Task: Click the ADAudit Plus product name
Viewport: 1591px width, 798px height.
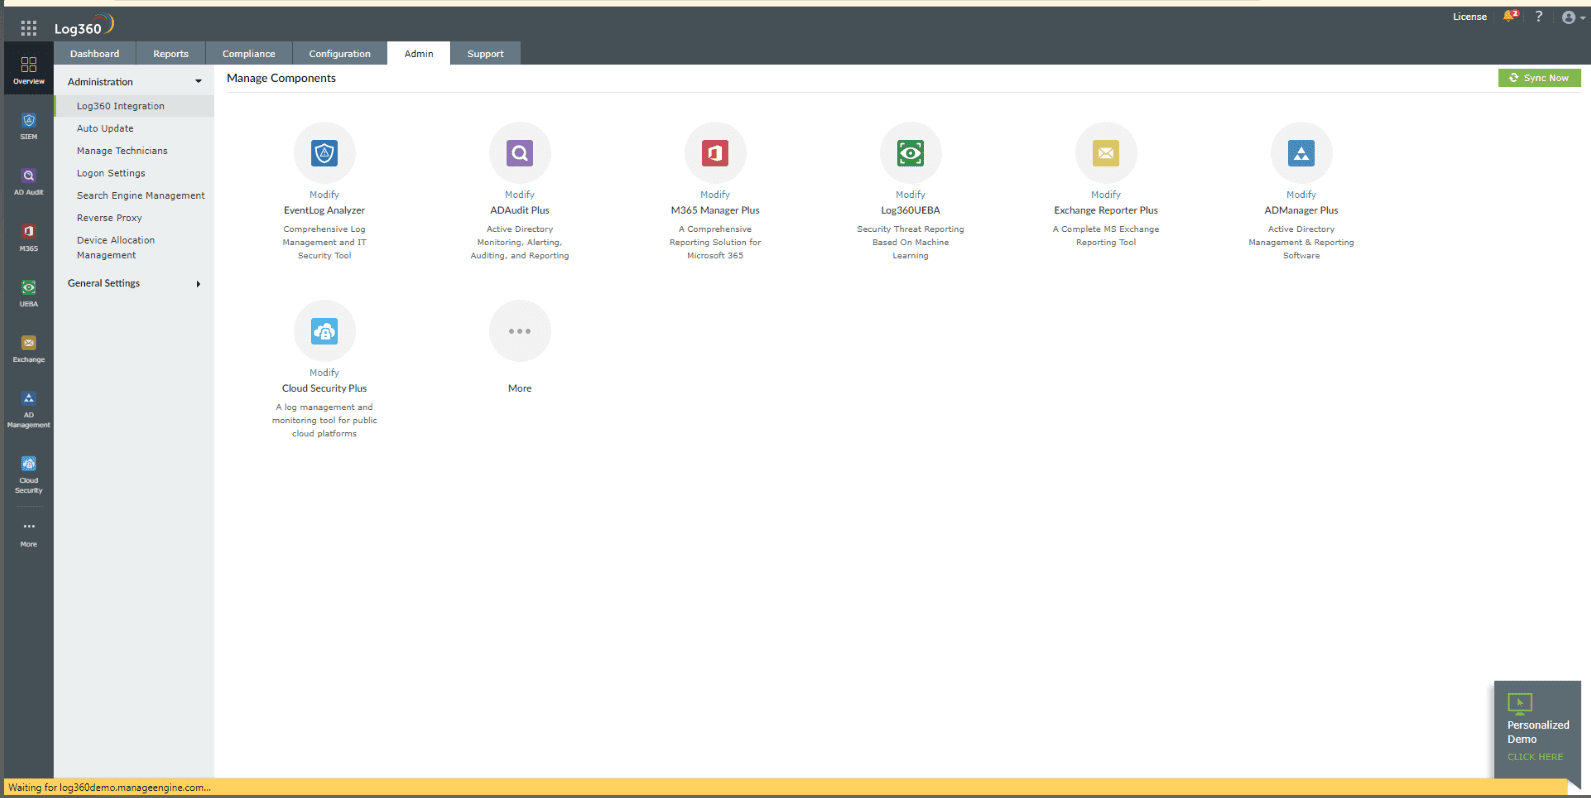Action: click(520, 211)
